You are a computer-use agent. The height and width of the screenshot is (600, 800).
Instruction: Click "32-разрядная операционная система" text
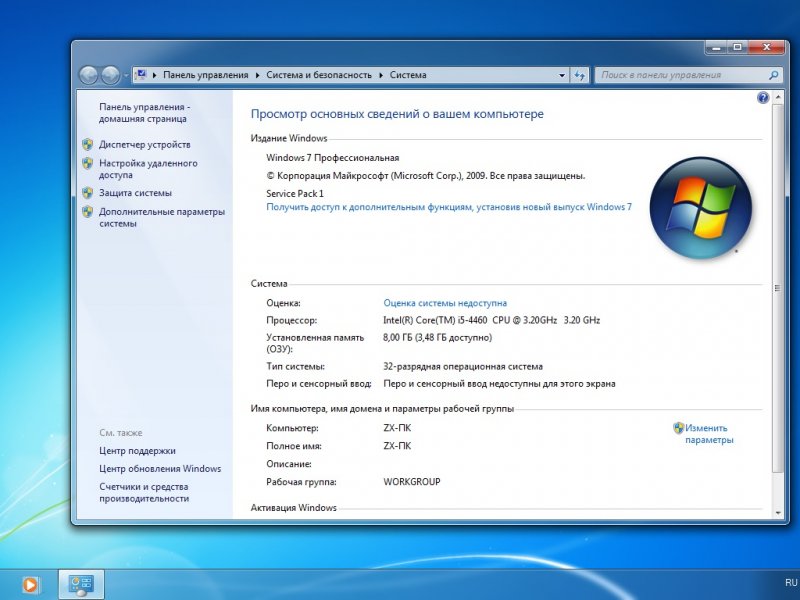click(x=463, y=367)
